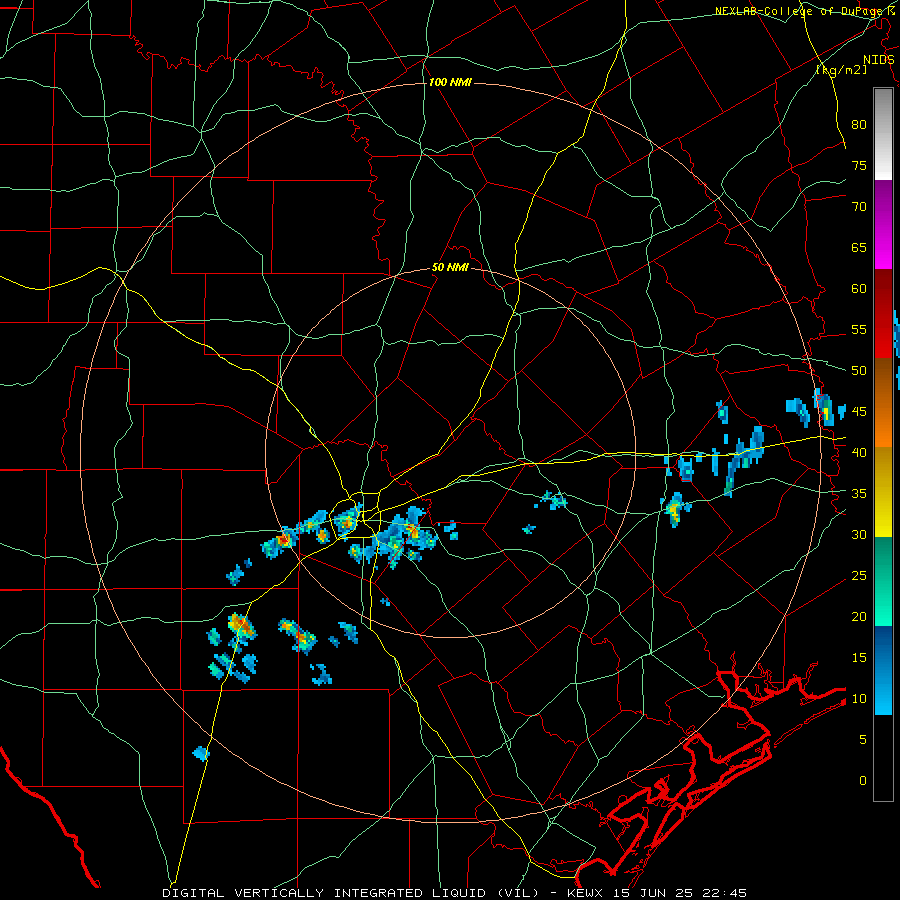Click the legend value 30
The height and width of the screenshot is (900, 900).
tap(859, 534)
